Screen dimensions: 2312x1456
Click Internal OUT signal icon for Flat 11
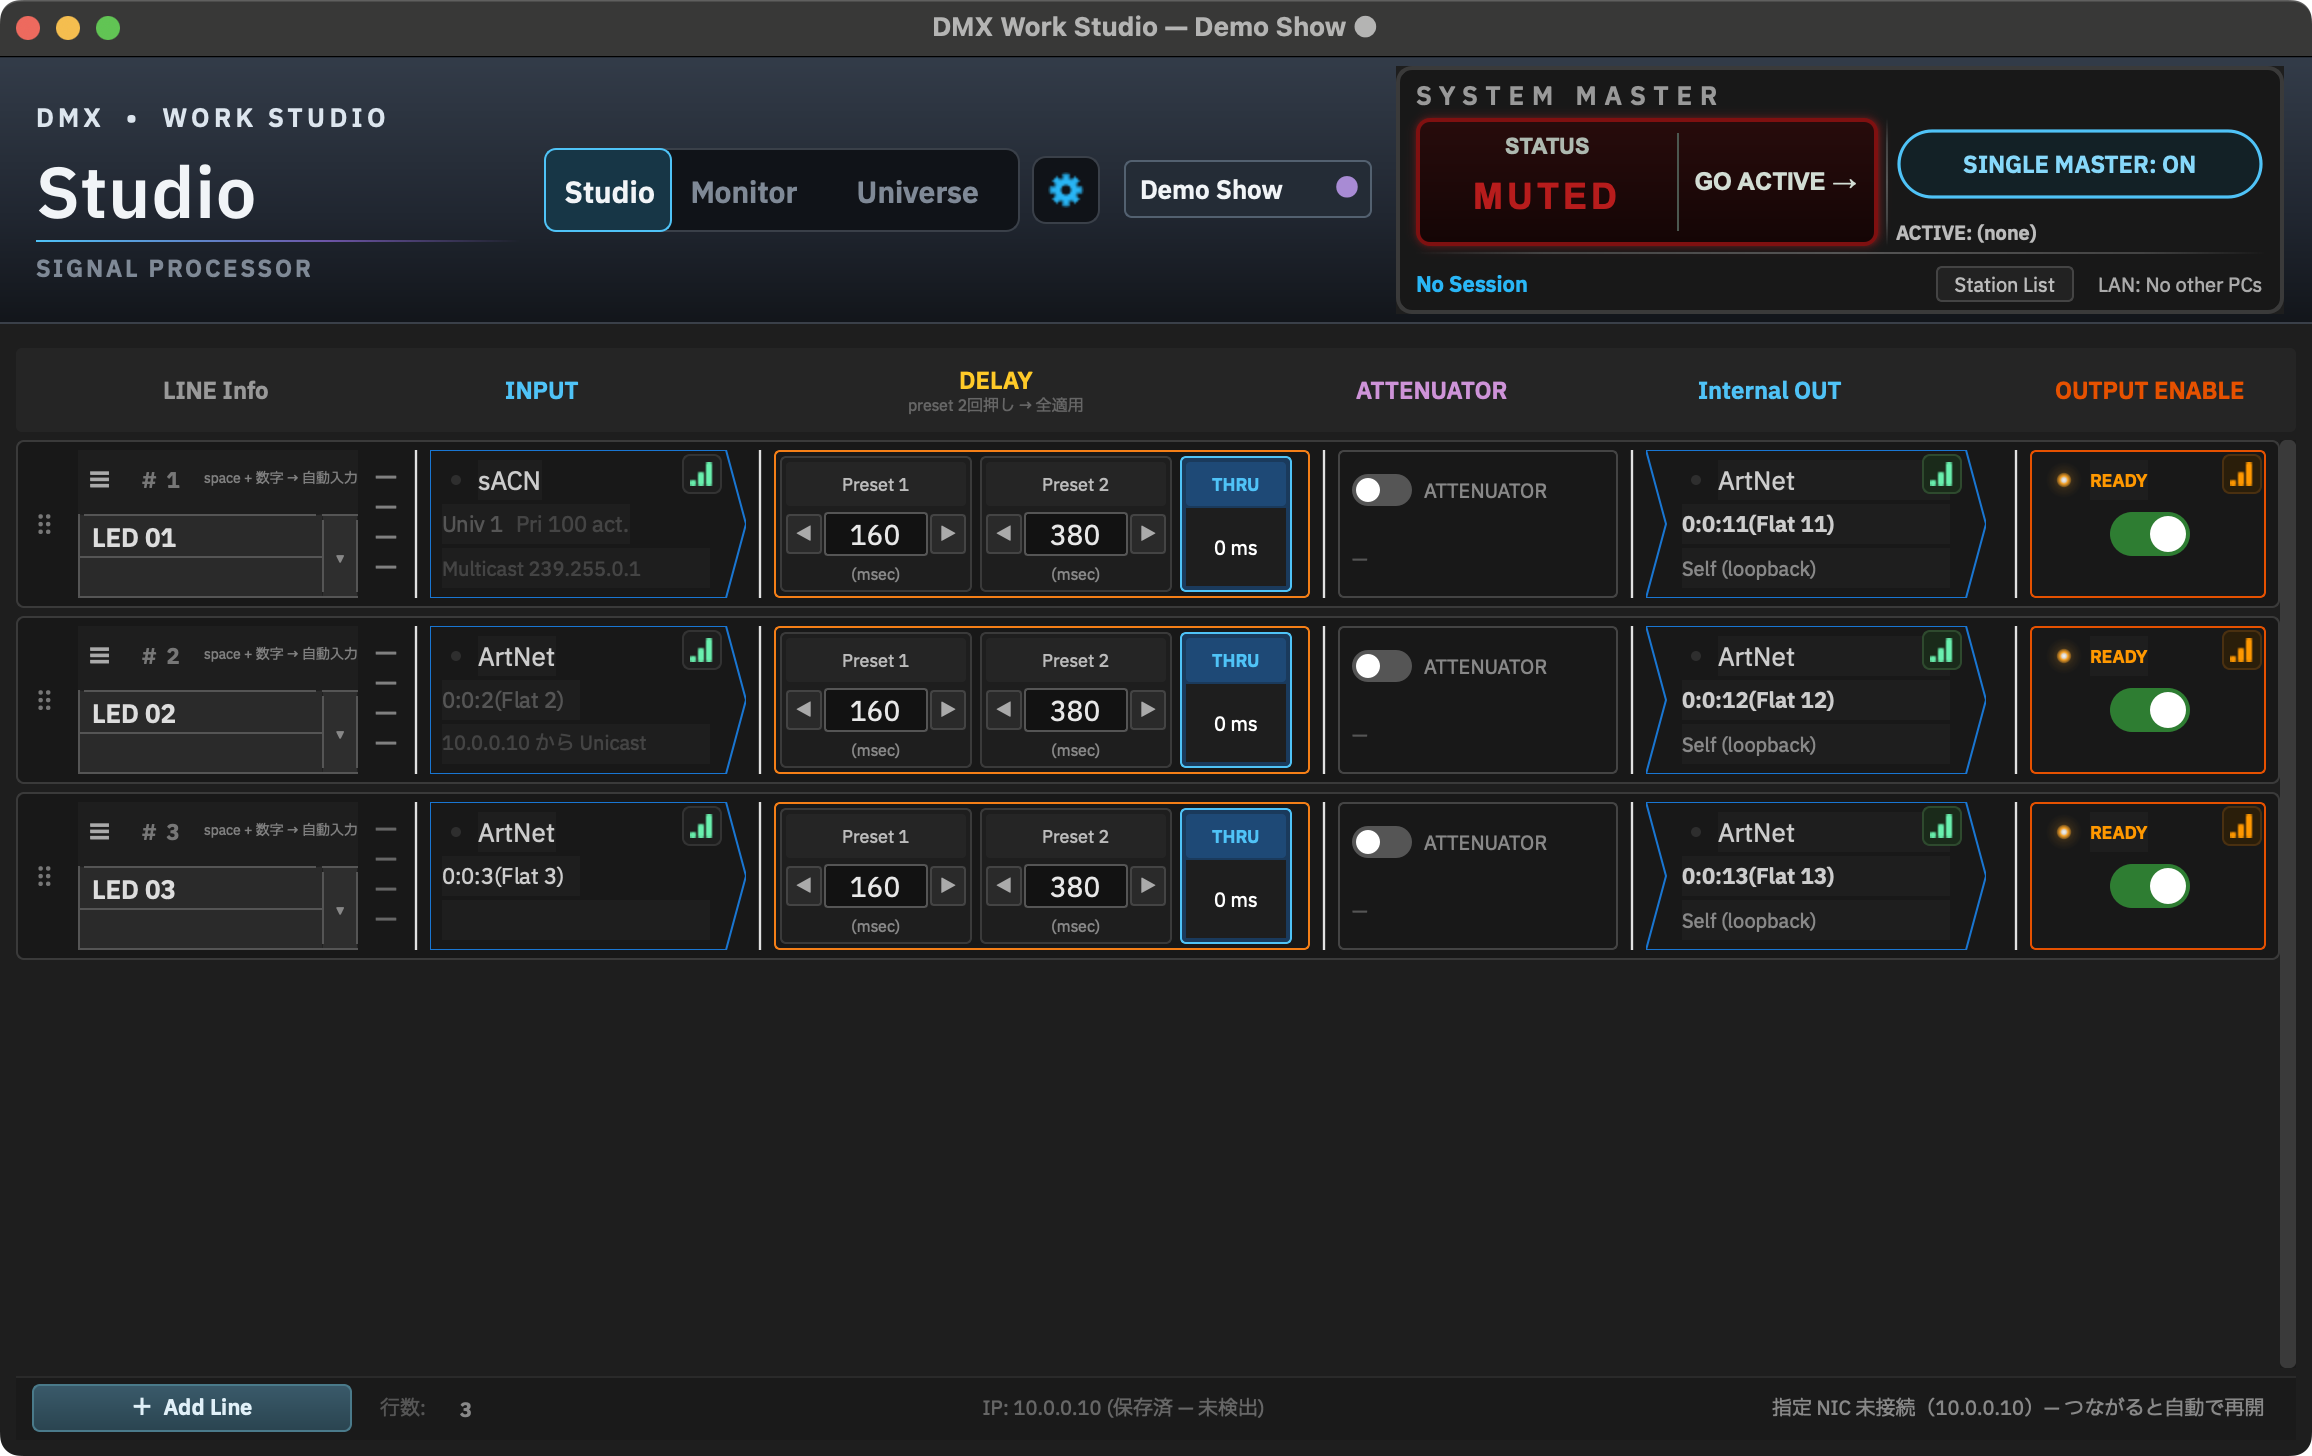point(1942,475)
